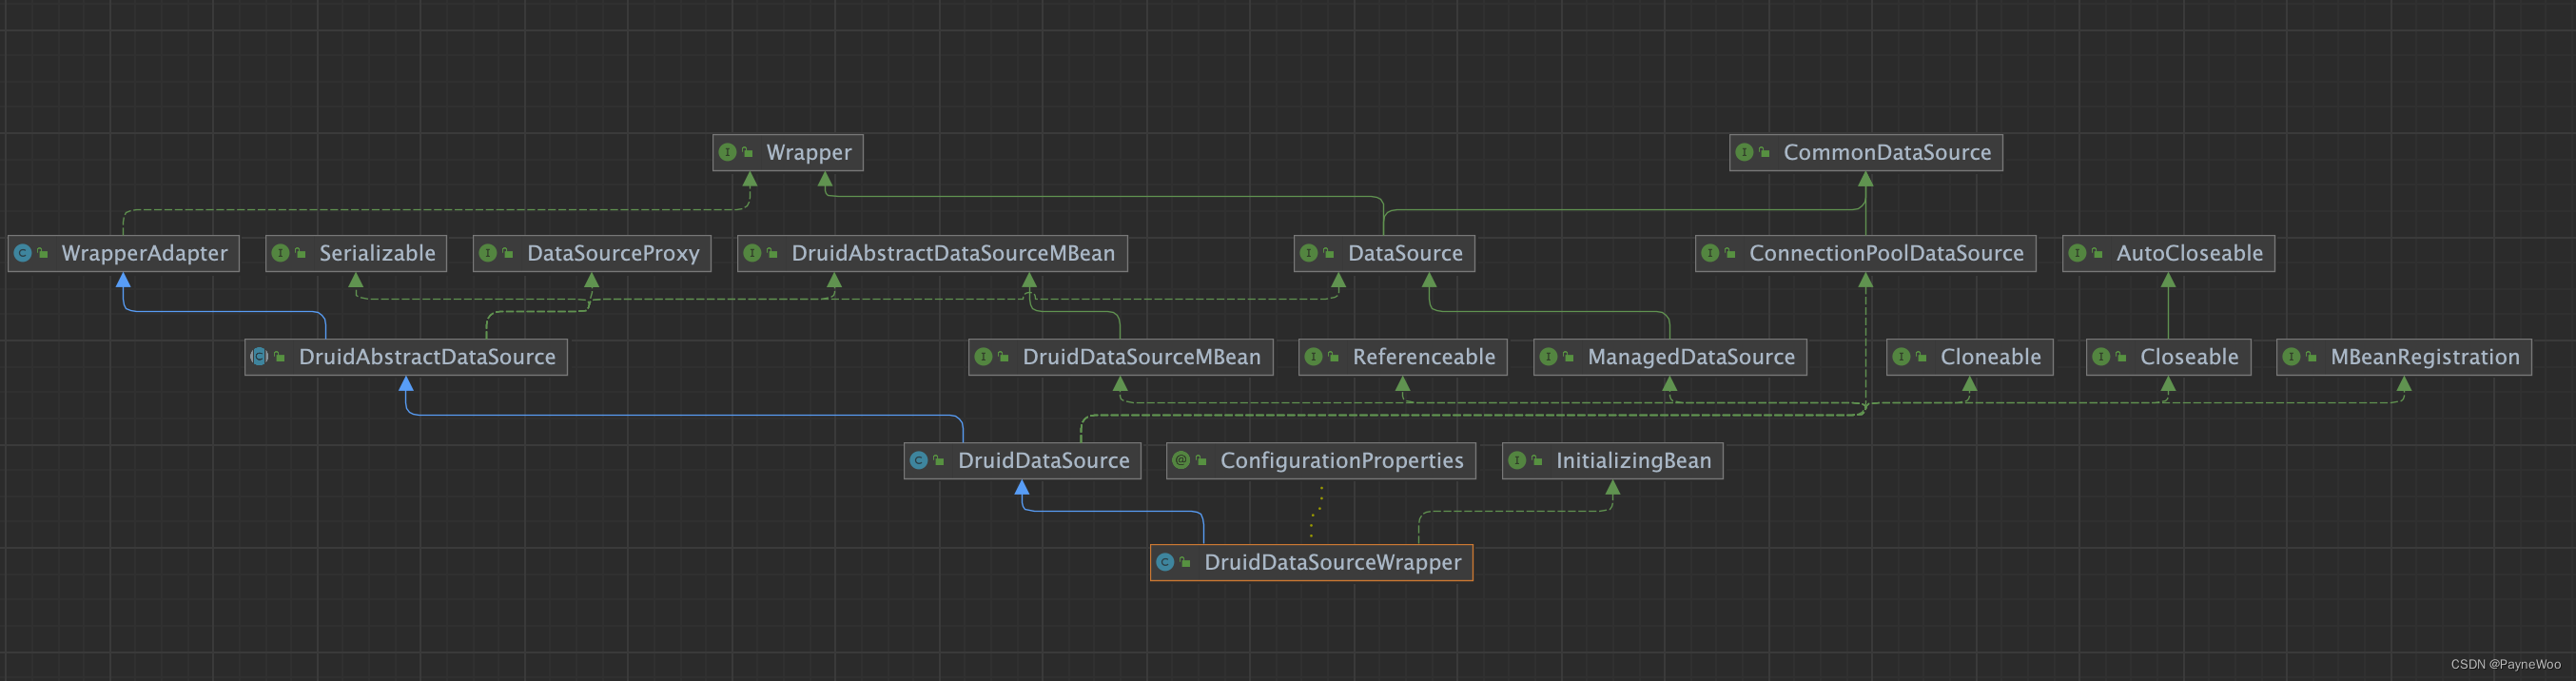
Task: Select the Cloneable node label
Action: tap(1990, 356)
